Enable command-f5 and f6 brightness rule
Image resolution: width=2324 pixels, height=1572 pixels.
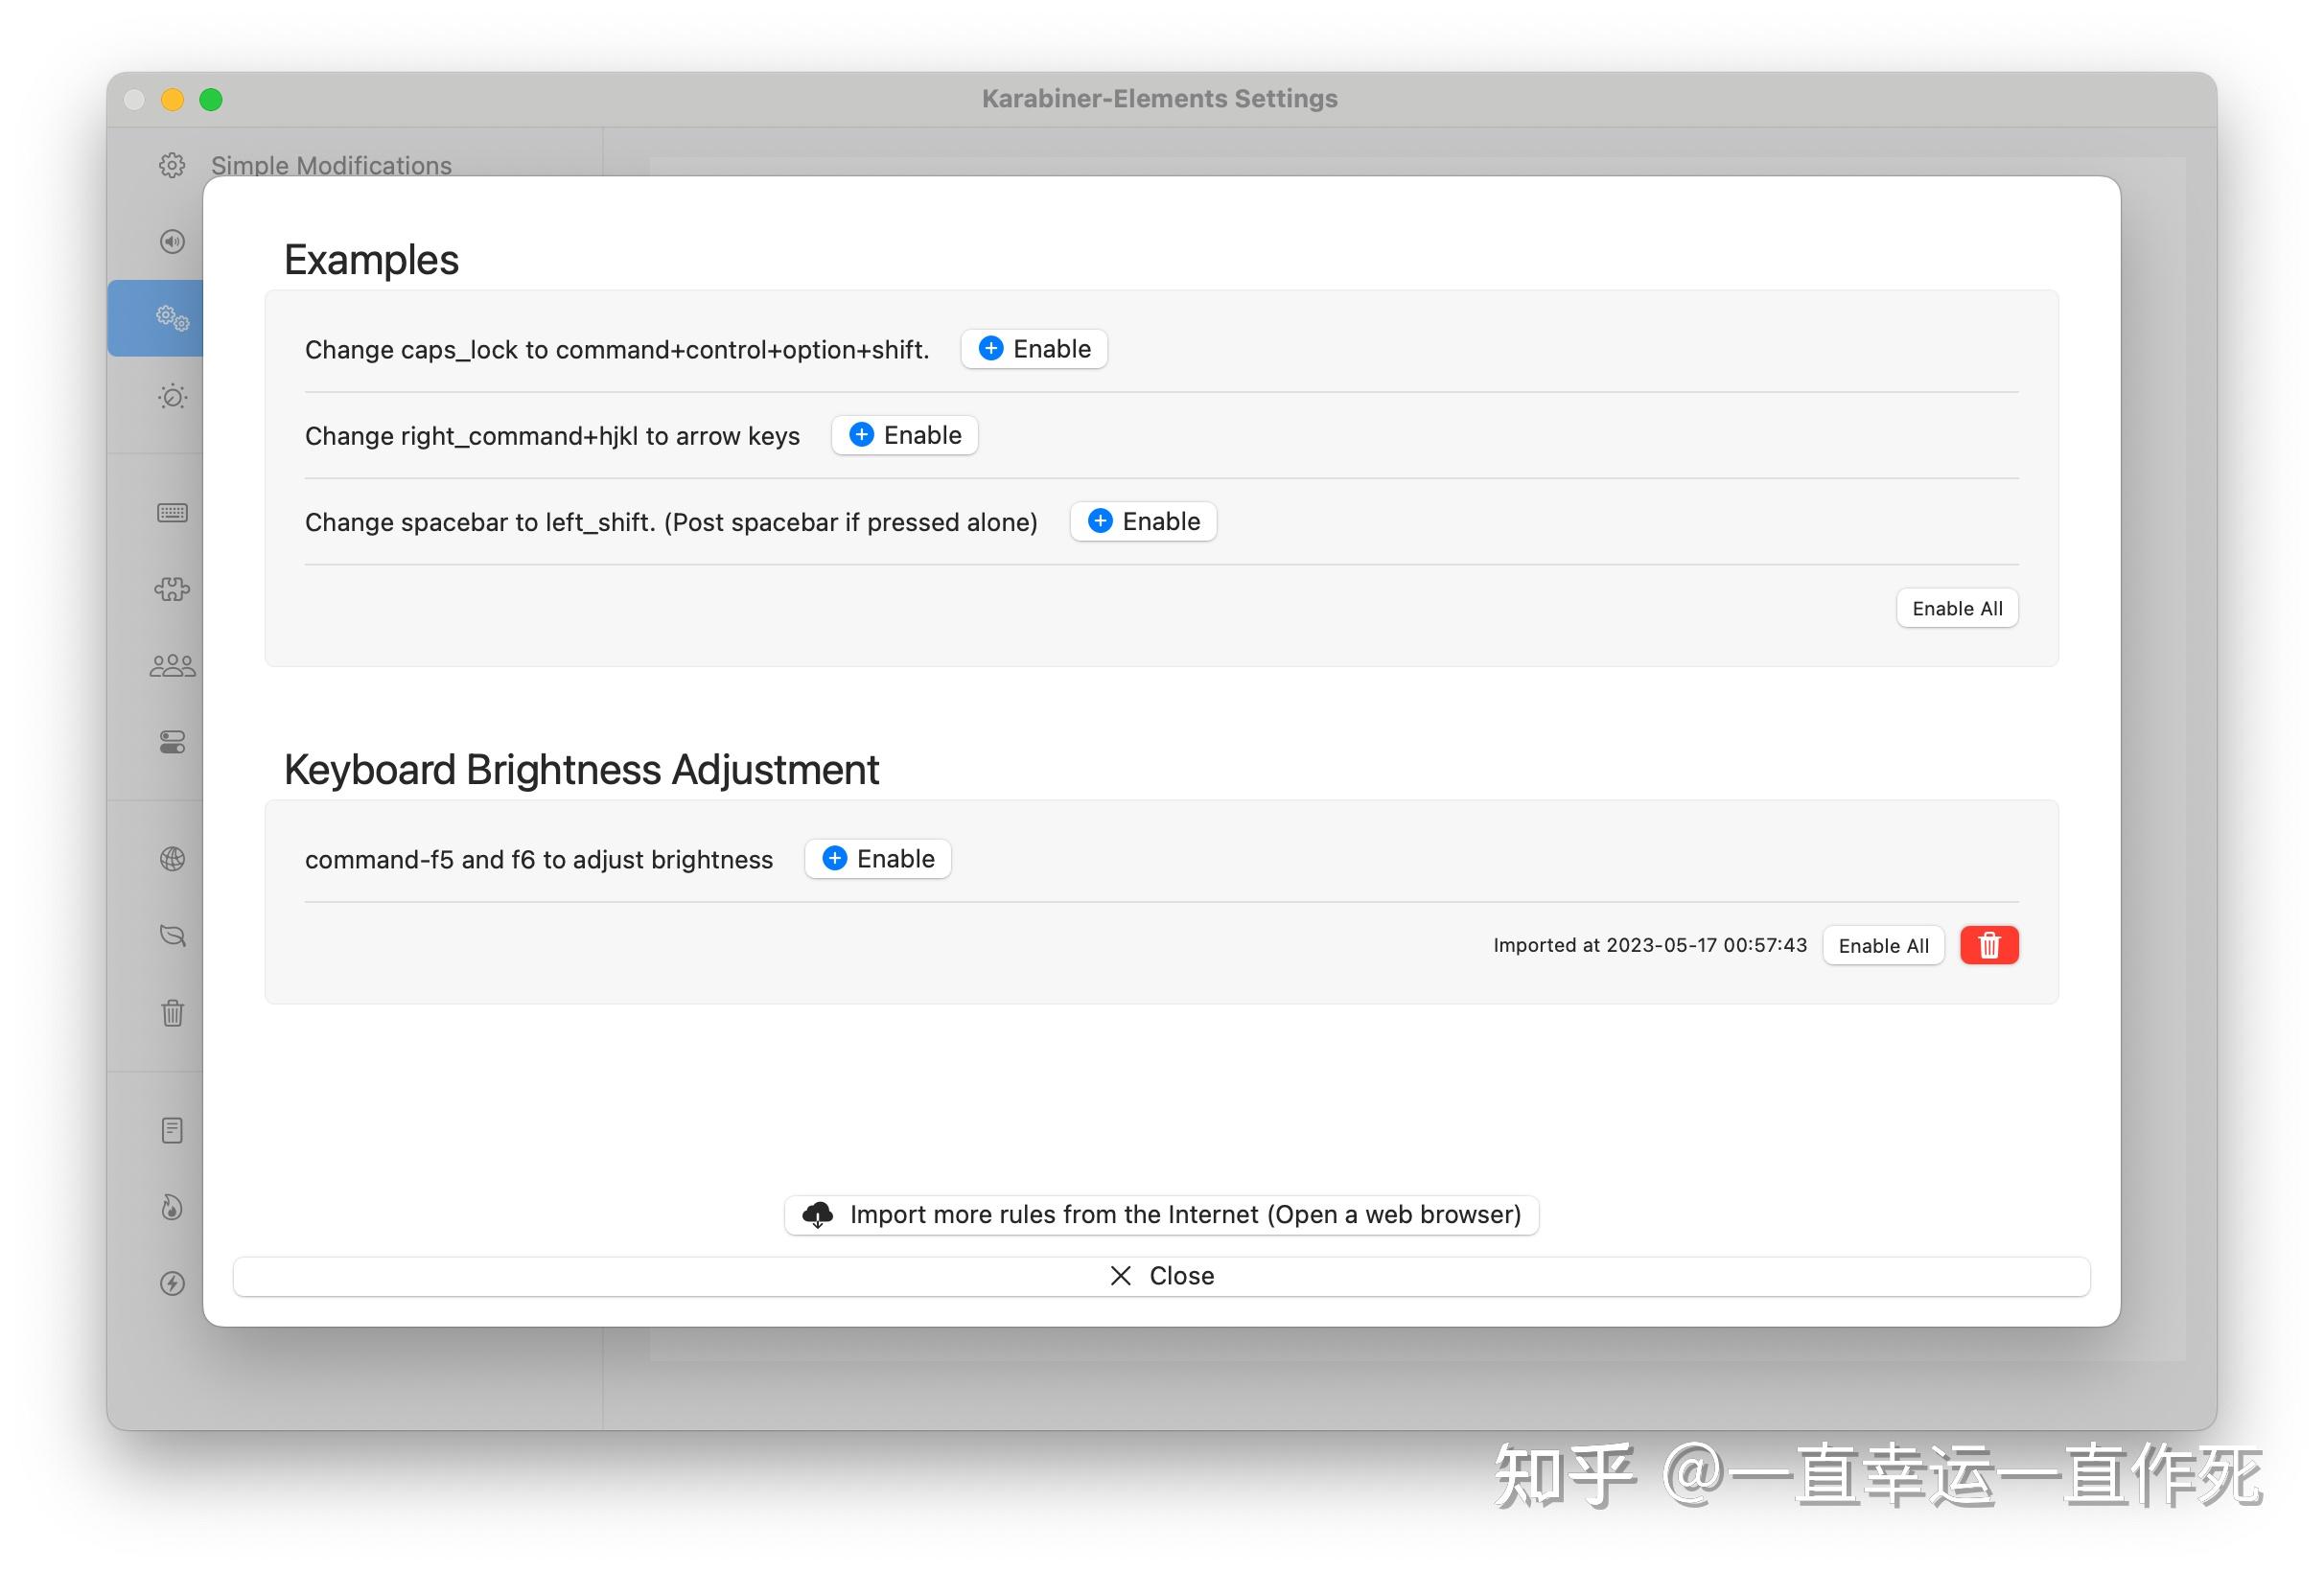(x=877, y=859)
